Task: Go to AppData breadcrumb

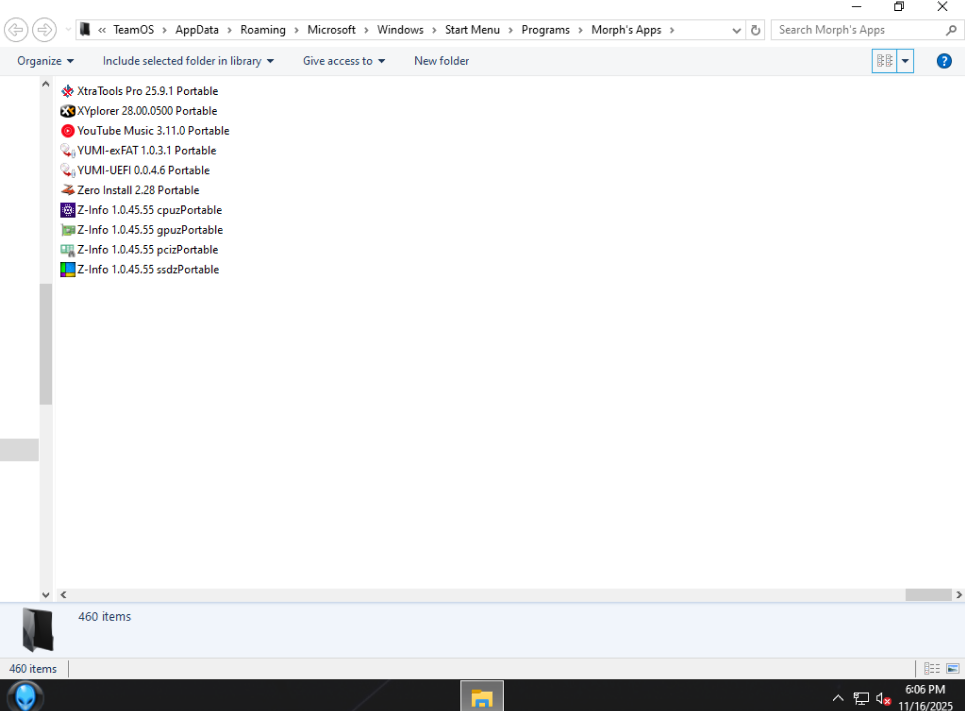Action: [197, 30]
